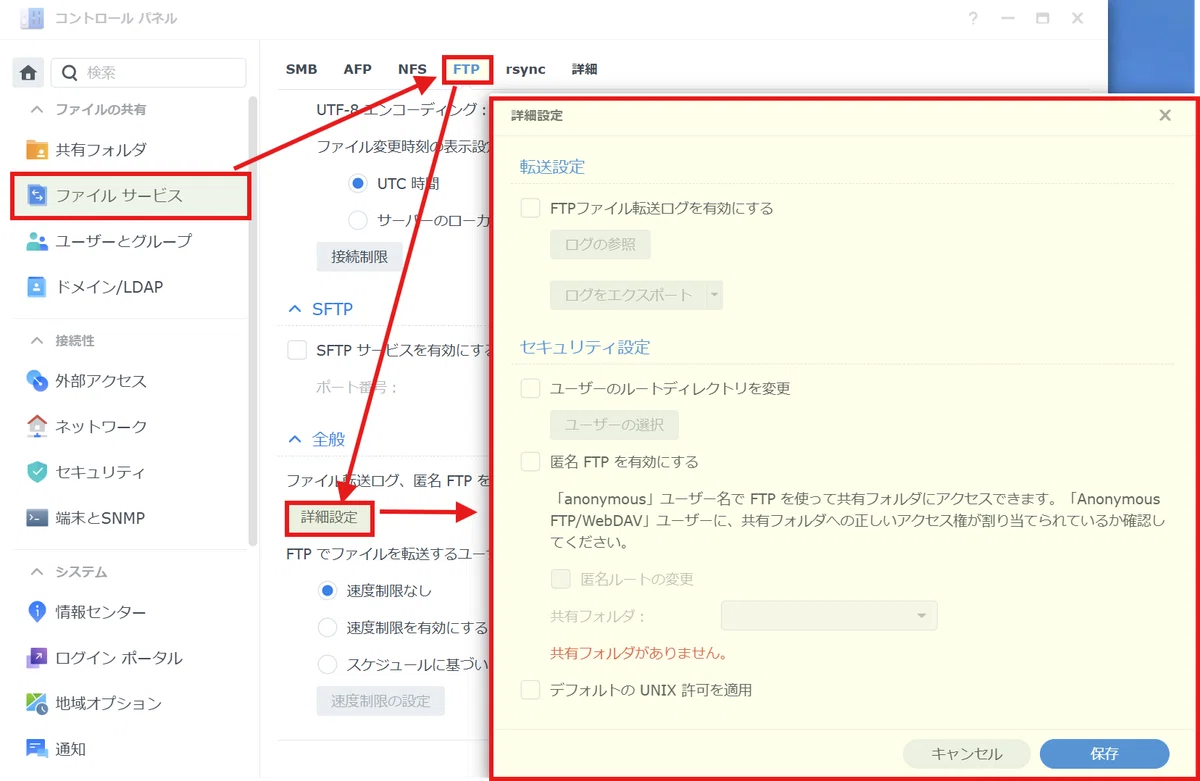
Task: Check ユーザーのルートディレクトリを変更 option
Action: tap(530, 388)
